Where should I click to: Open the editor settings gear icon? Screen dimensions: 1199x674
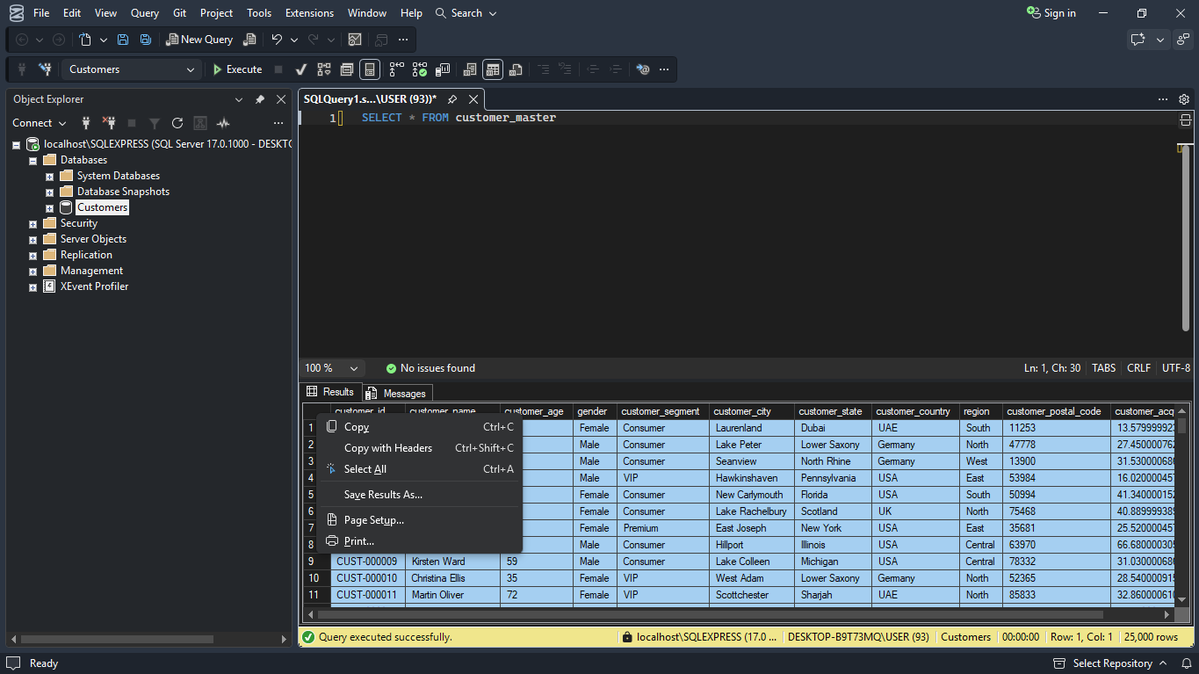coord(1184,99)
